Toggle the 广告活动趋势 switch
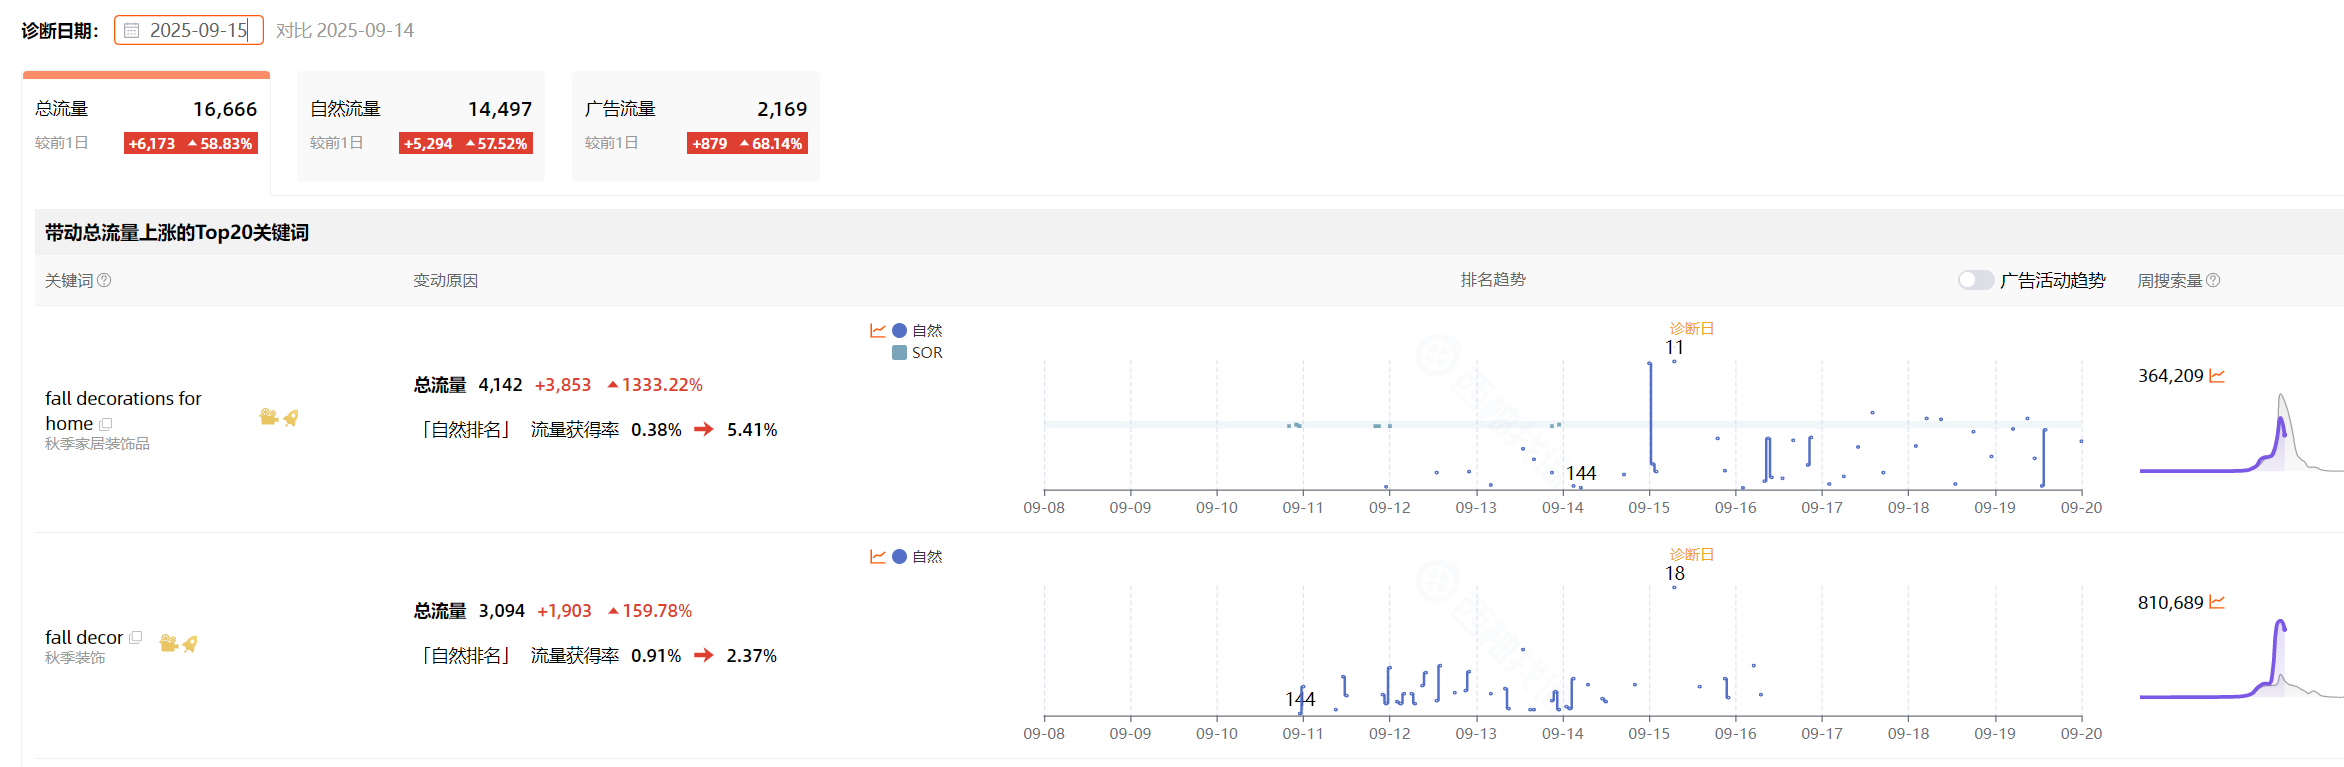The image size is (2344, 767). (x=1975, y=280)
